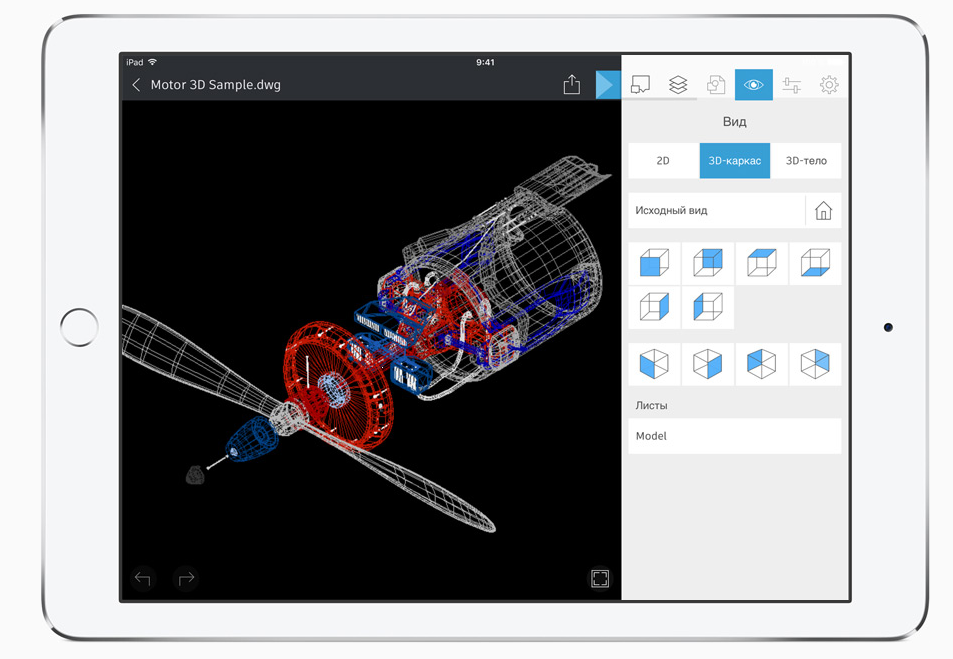The image size is (953, 659).
Task: Tap the Wi-Fi status icon
Action: [153, 62]
